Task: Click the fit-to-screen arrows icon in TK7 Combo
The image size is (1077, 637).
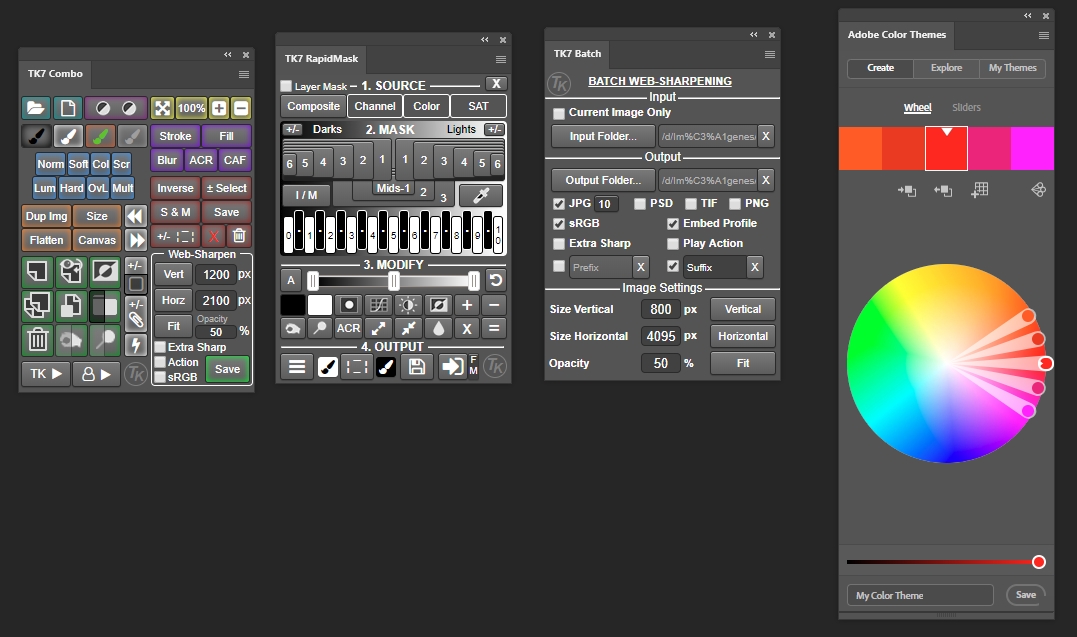Action: click(x=162, y=108)
